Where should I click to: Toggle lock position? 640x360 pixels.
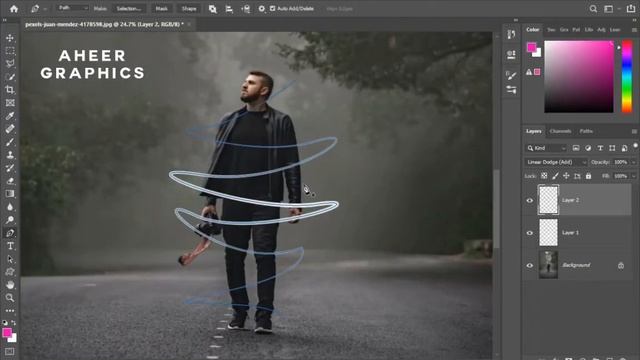(x=566, y=176)
